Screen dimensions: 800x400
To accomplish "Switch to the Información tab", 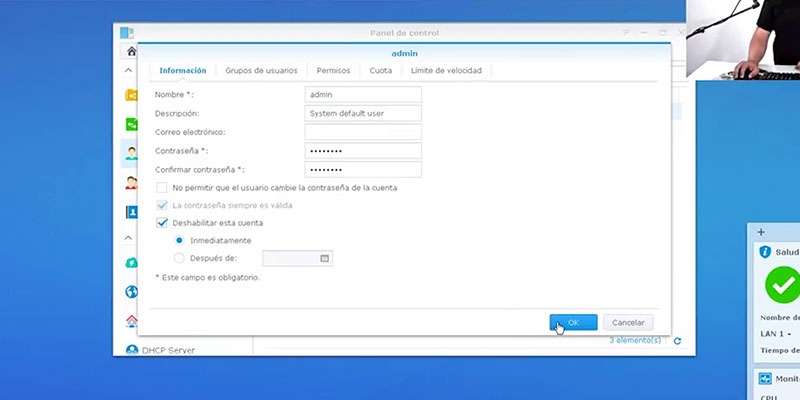I will (183, 70).
